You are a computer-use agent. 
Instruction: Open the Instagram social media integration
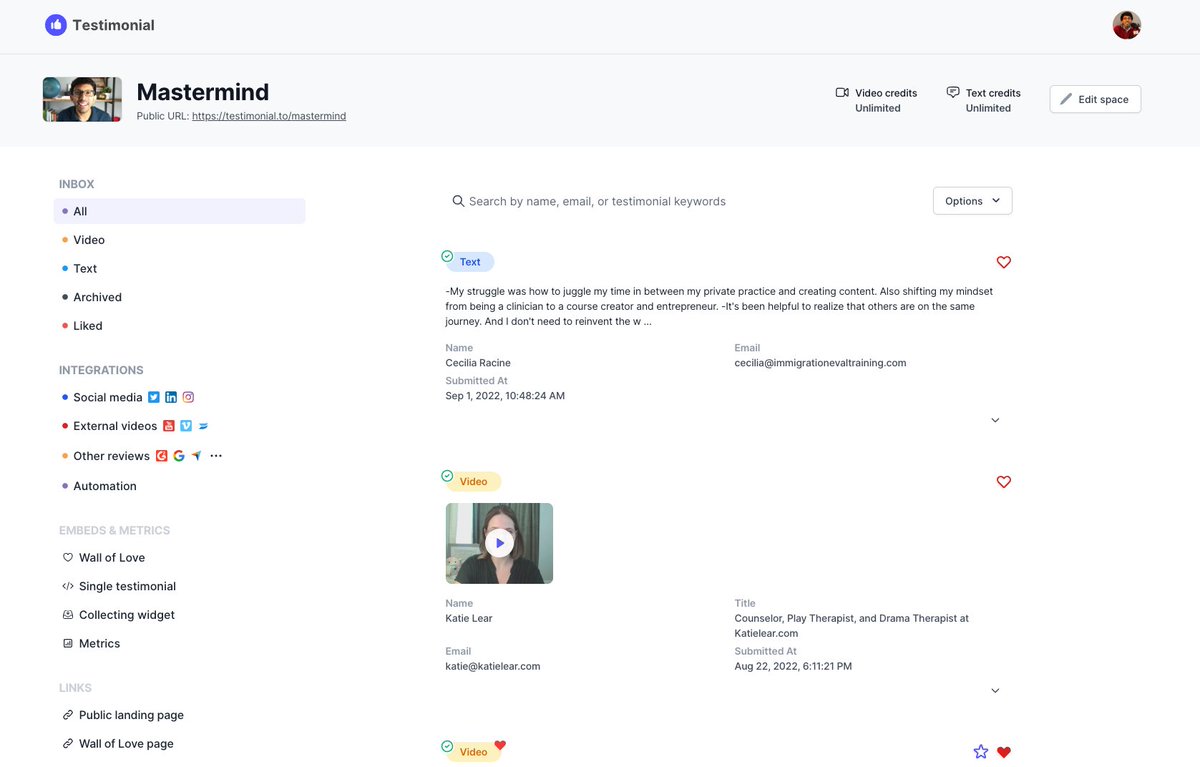pos(188,397)
